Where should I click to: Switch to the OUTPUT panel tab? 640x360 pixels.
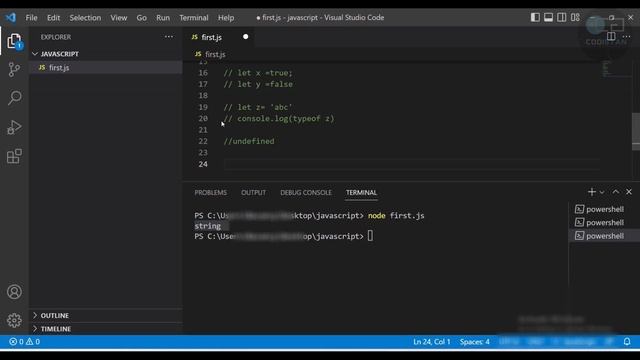(253, 193)
